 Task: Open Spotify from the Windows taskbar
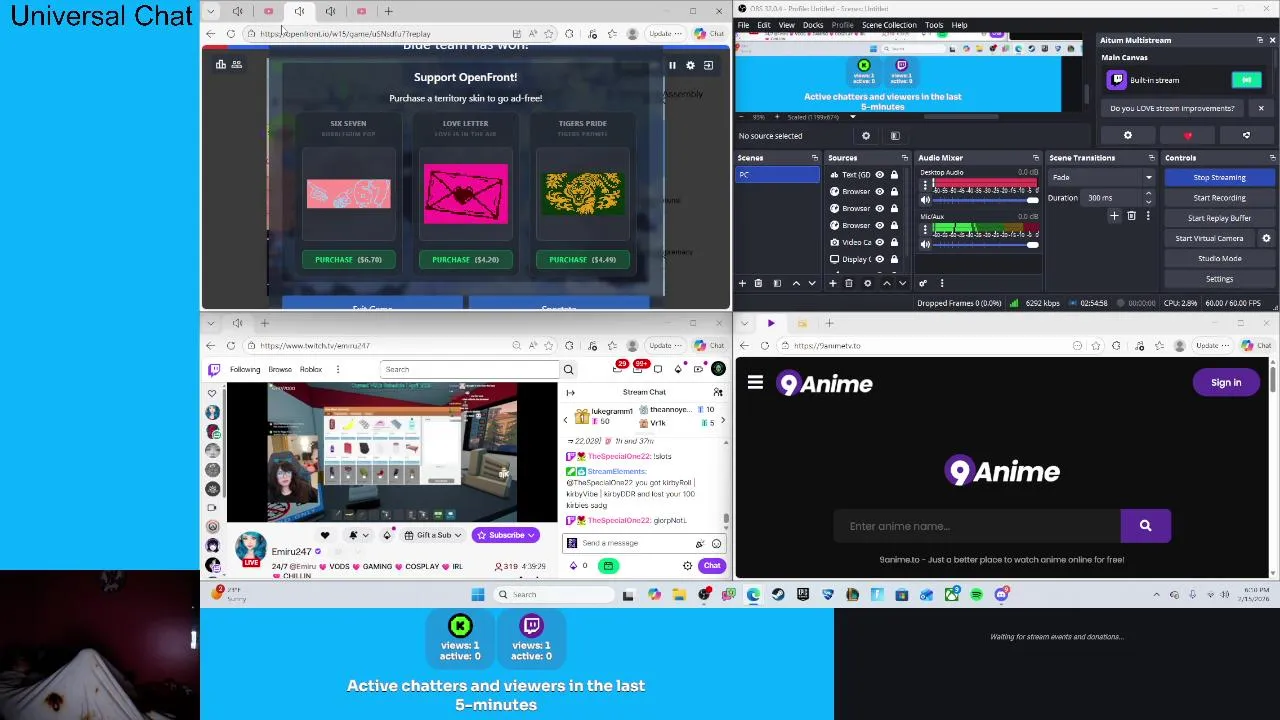click(976, 596)
